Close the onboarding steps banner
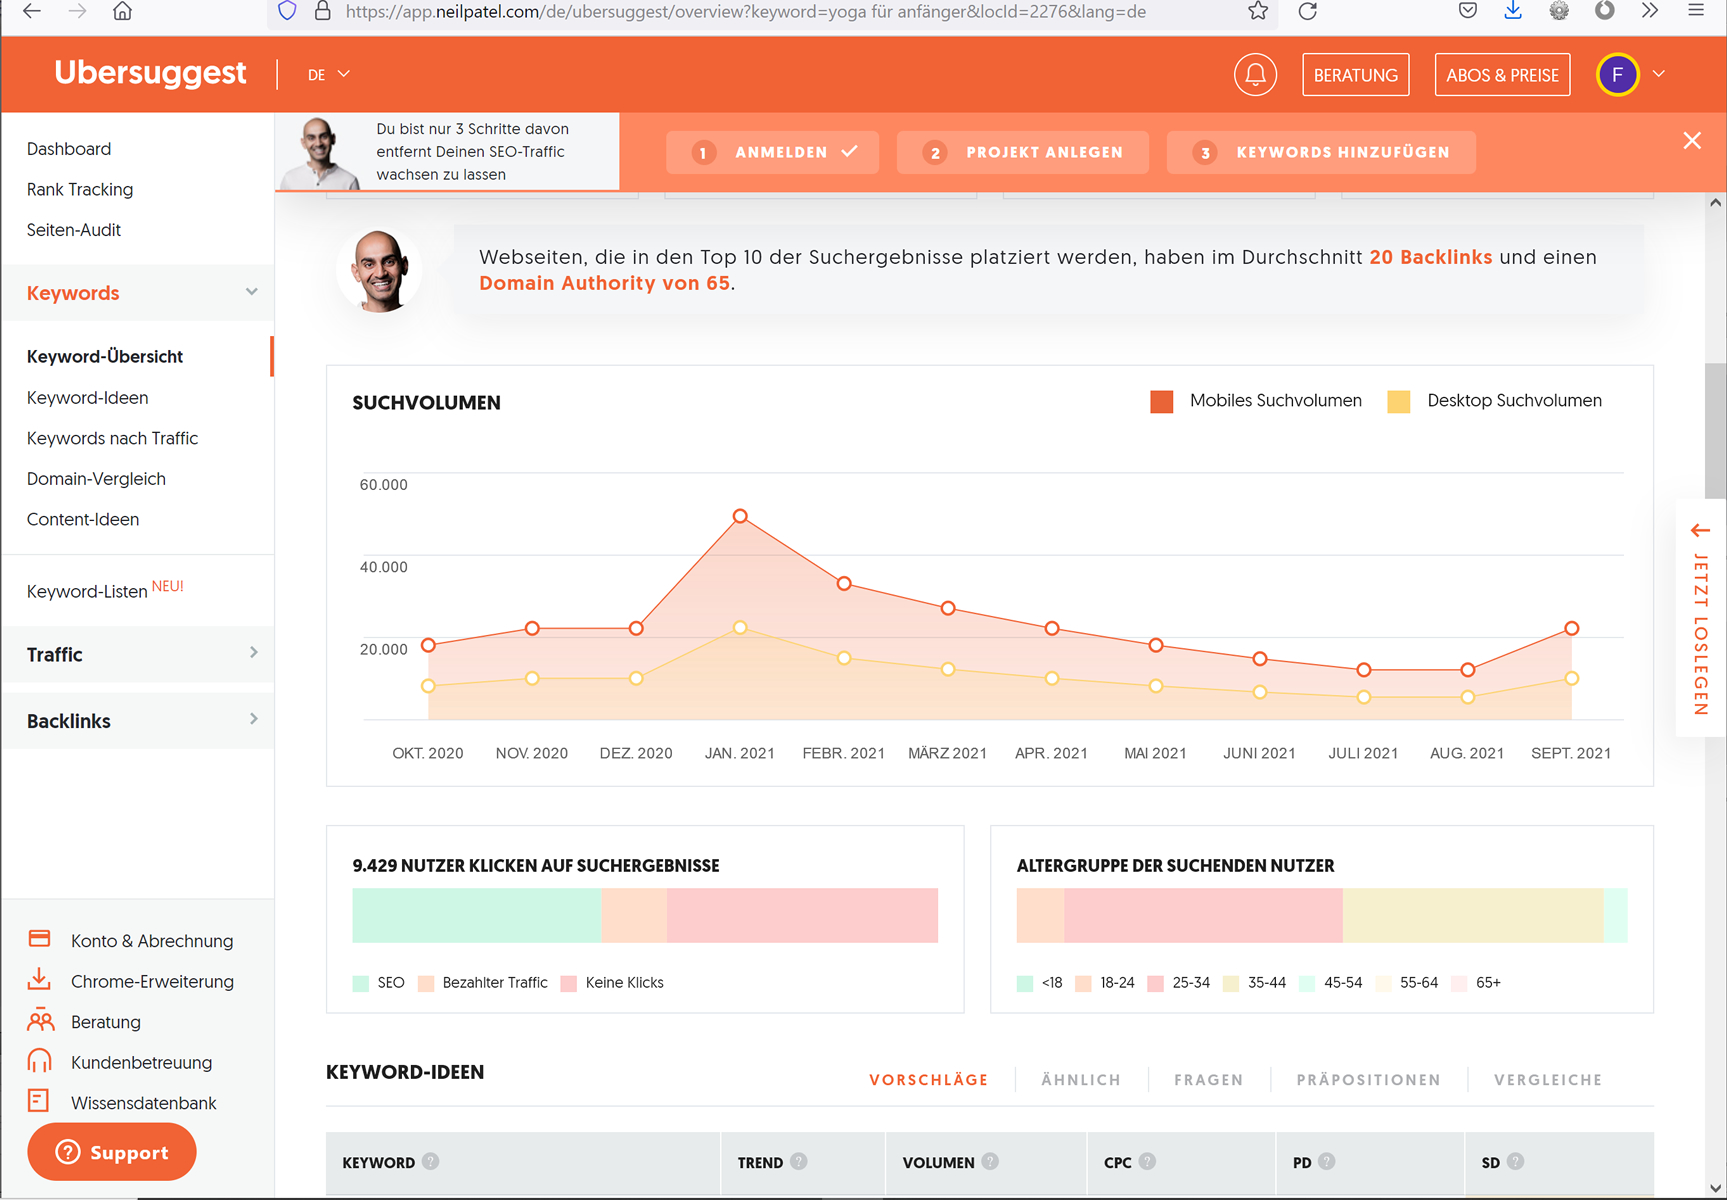This screenshot has height=1200, width=1727. (x=1692, y=141)
